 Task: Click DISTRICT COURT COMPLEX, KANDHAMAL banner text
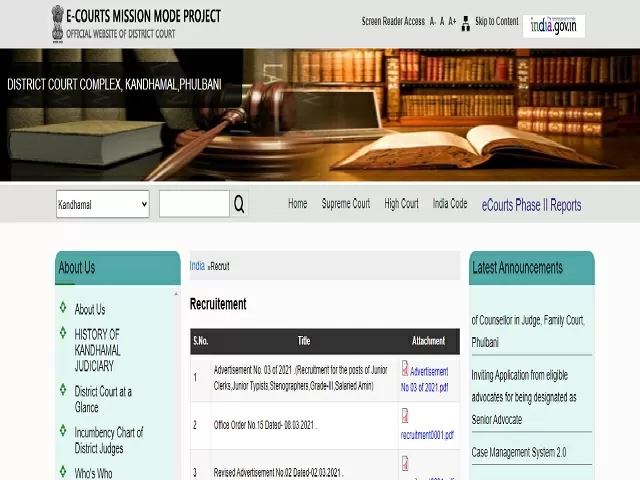click(114, 84)
